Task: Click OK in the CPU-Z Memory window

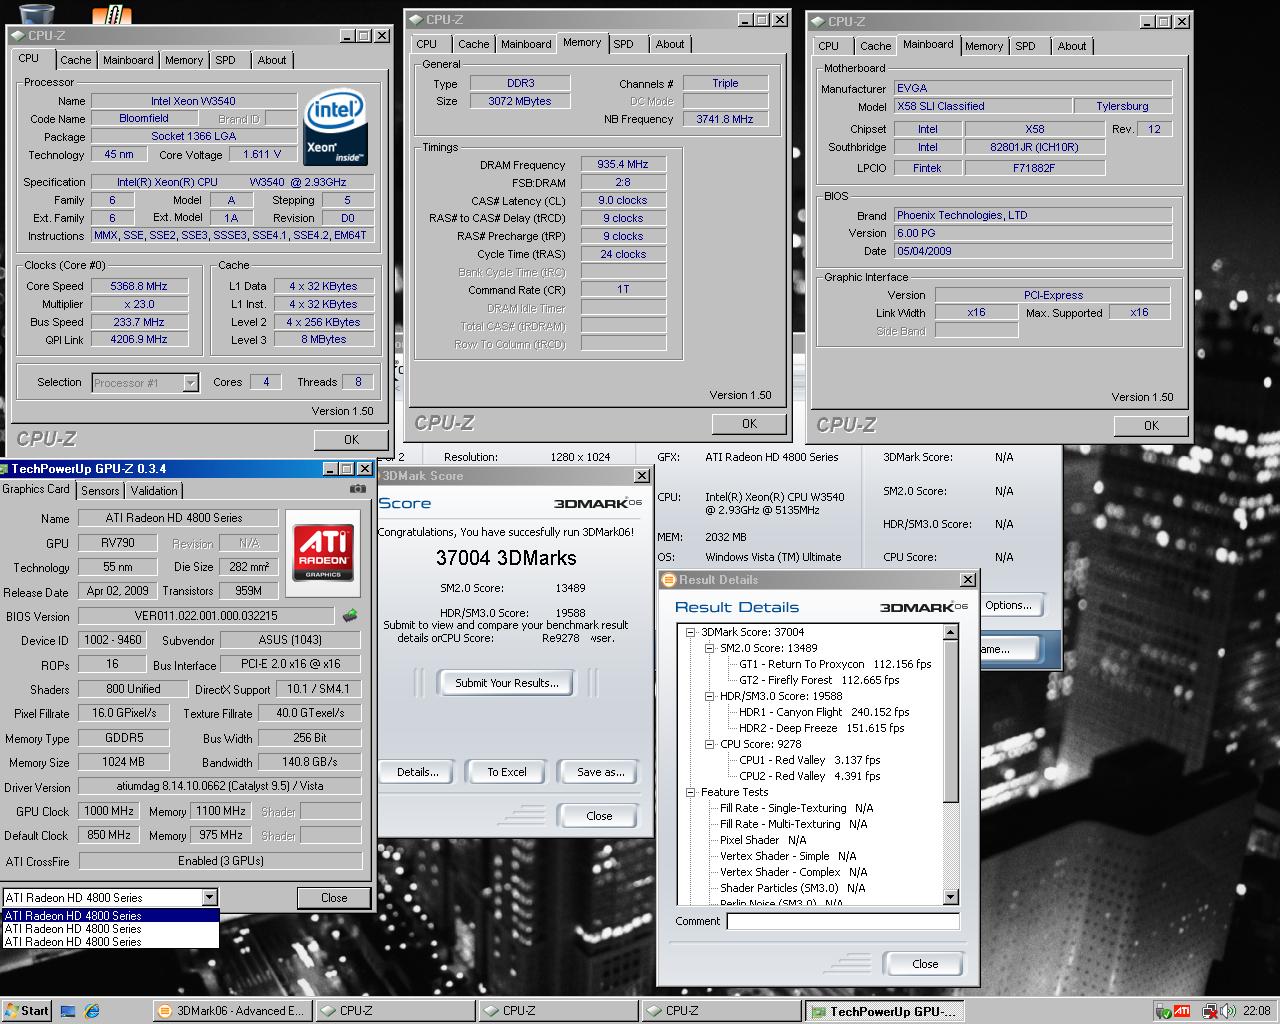Action: (x=749, y=424)
